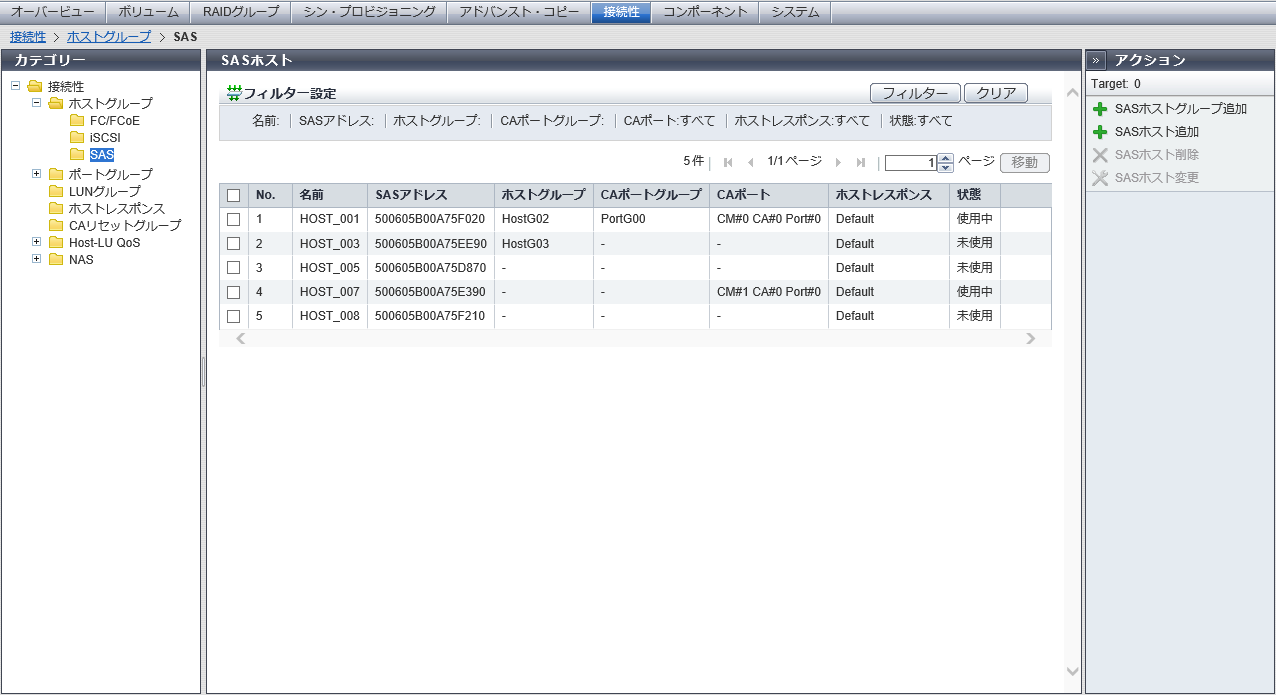Viewport: 1276px width, 695px height.
Task: Click the フィルター設定 filter icon
Action: click(x=234, y=93)
